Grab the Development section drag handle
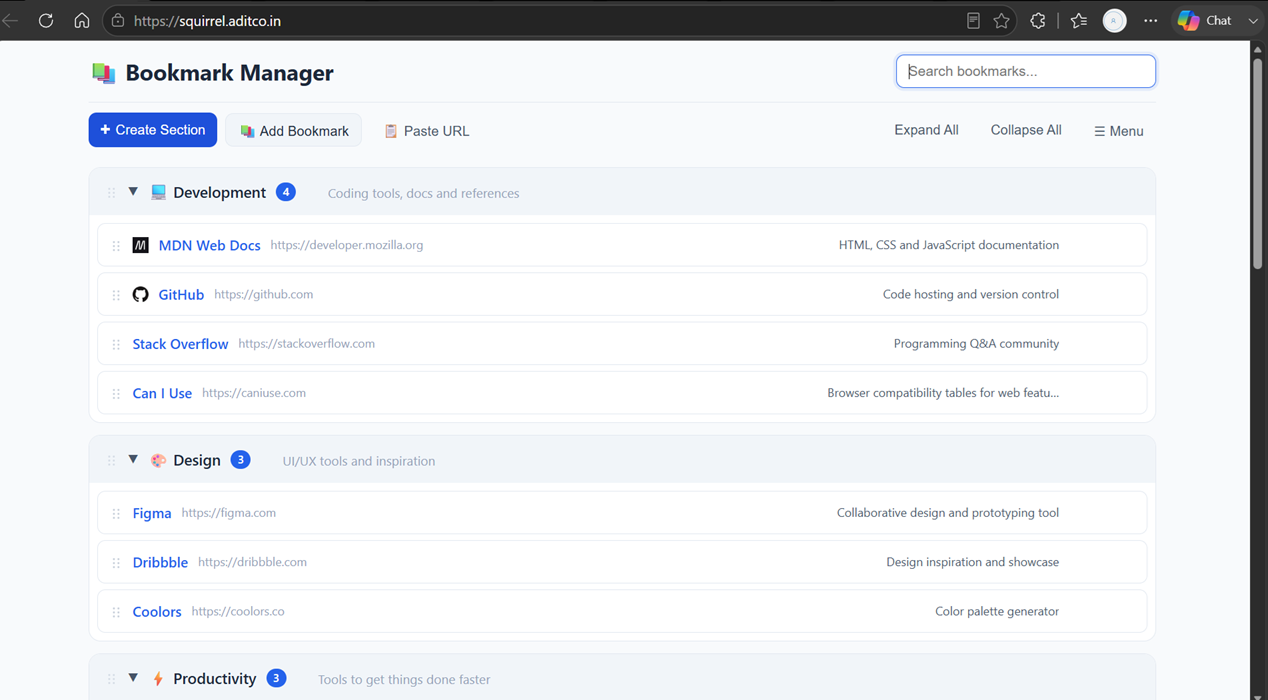This screenshot has width=1268, height=700. pos(111,193)
